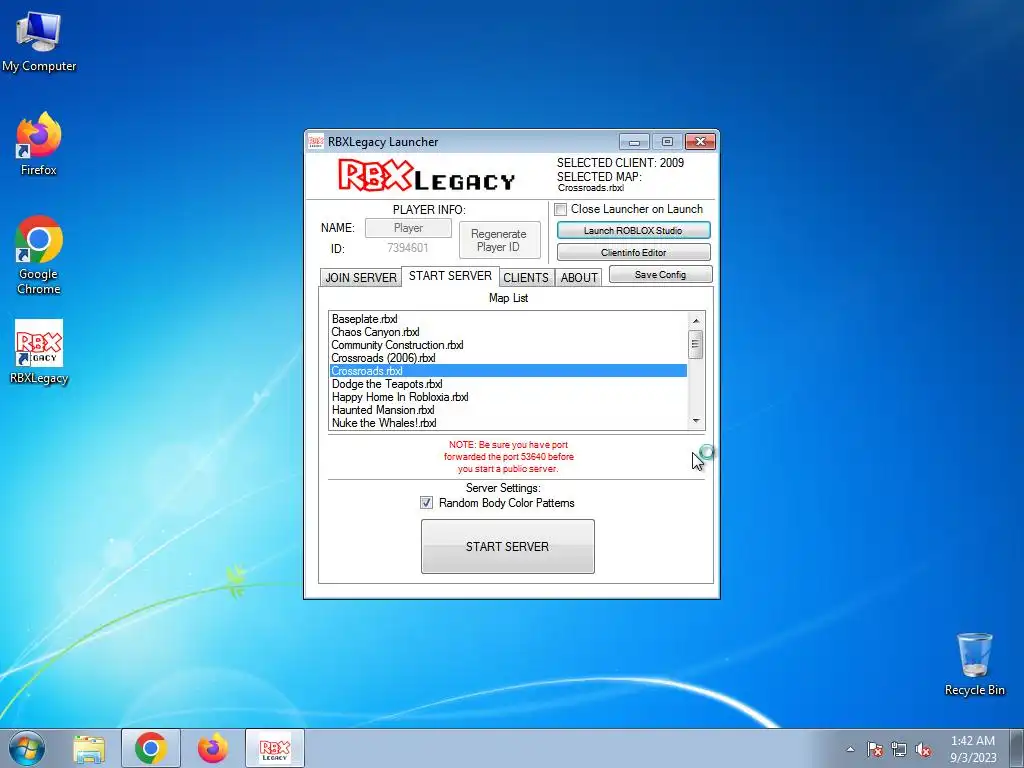Open Windows Explorer from the taskbar
Viewport: 1024px width, 768px height.
[x=89, y=749]
